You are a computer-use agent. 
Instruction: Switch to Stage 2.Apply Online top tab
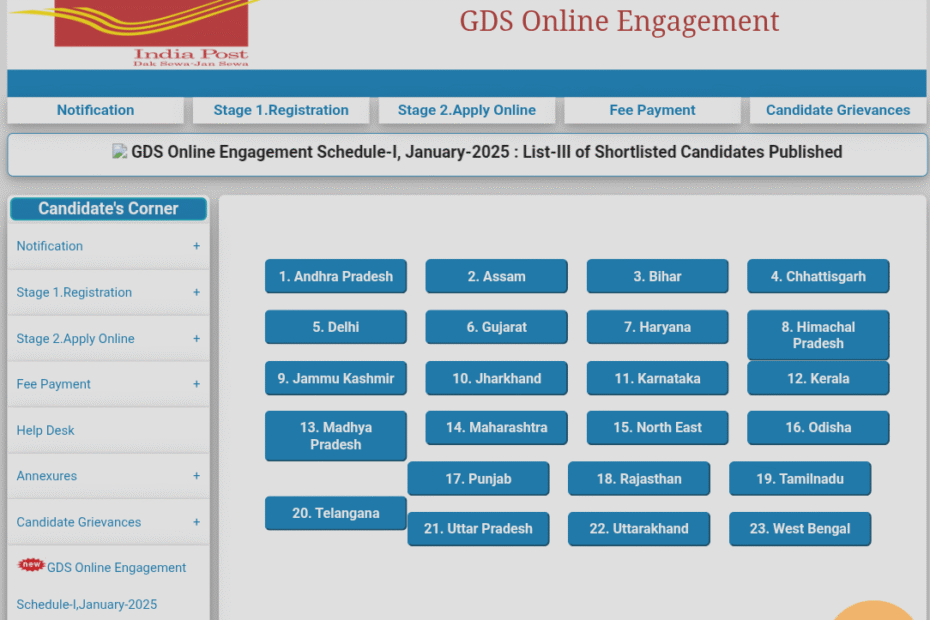[467, 110]
